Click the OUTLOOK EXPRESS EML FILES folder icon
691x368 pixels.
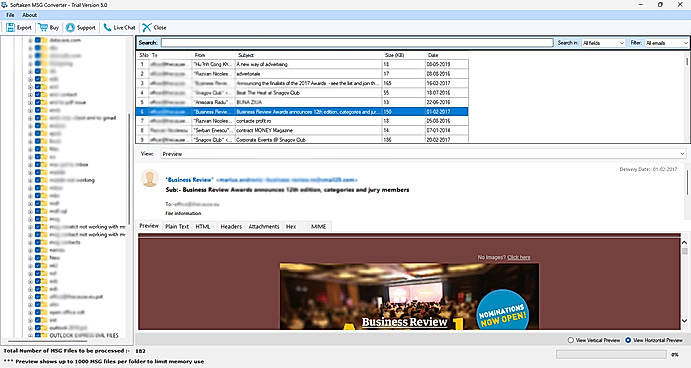(x=44, y=335)
